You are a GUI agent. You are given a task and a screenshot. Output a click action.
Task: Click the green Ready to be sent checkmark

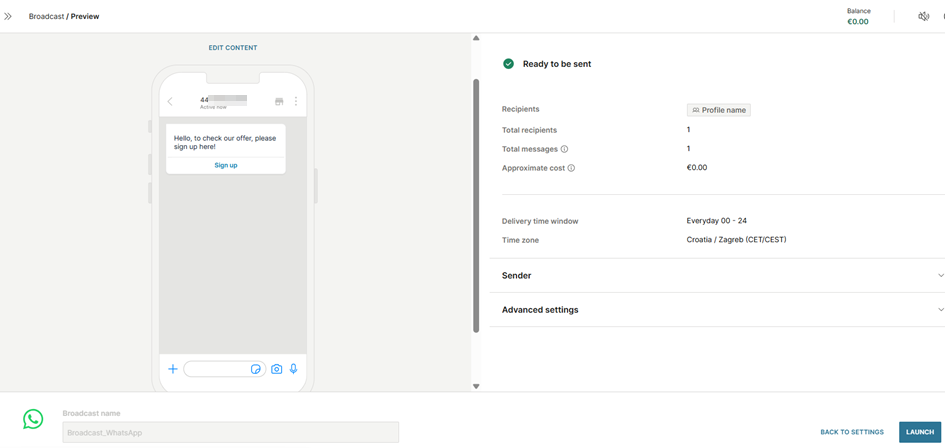(x=509, y=64)
